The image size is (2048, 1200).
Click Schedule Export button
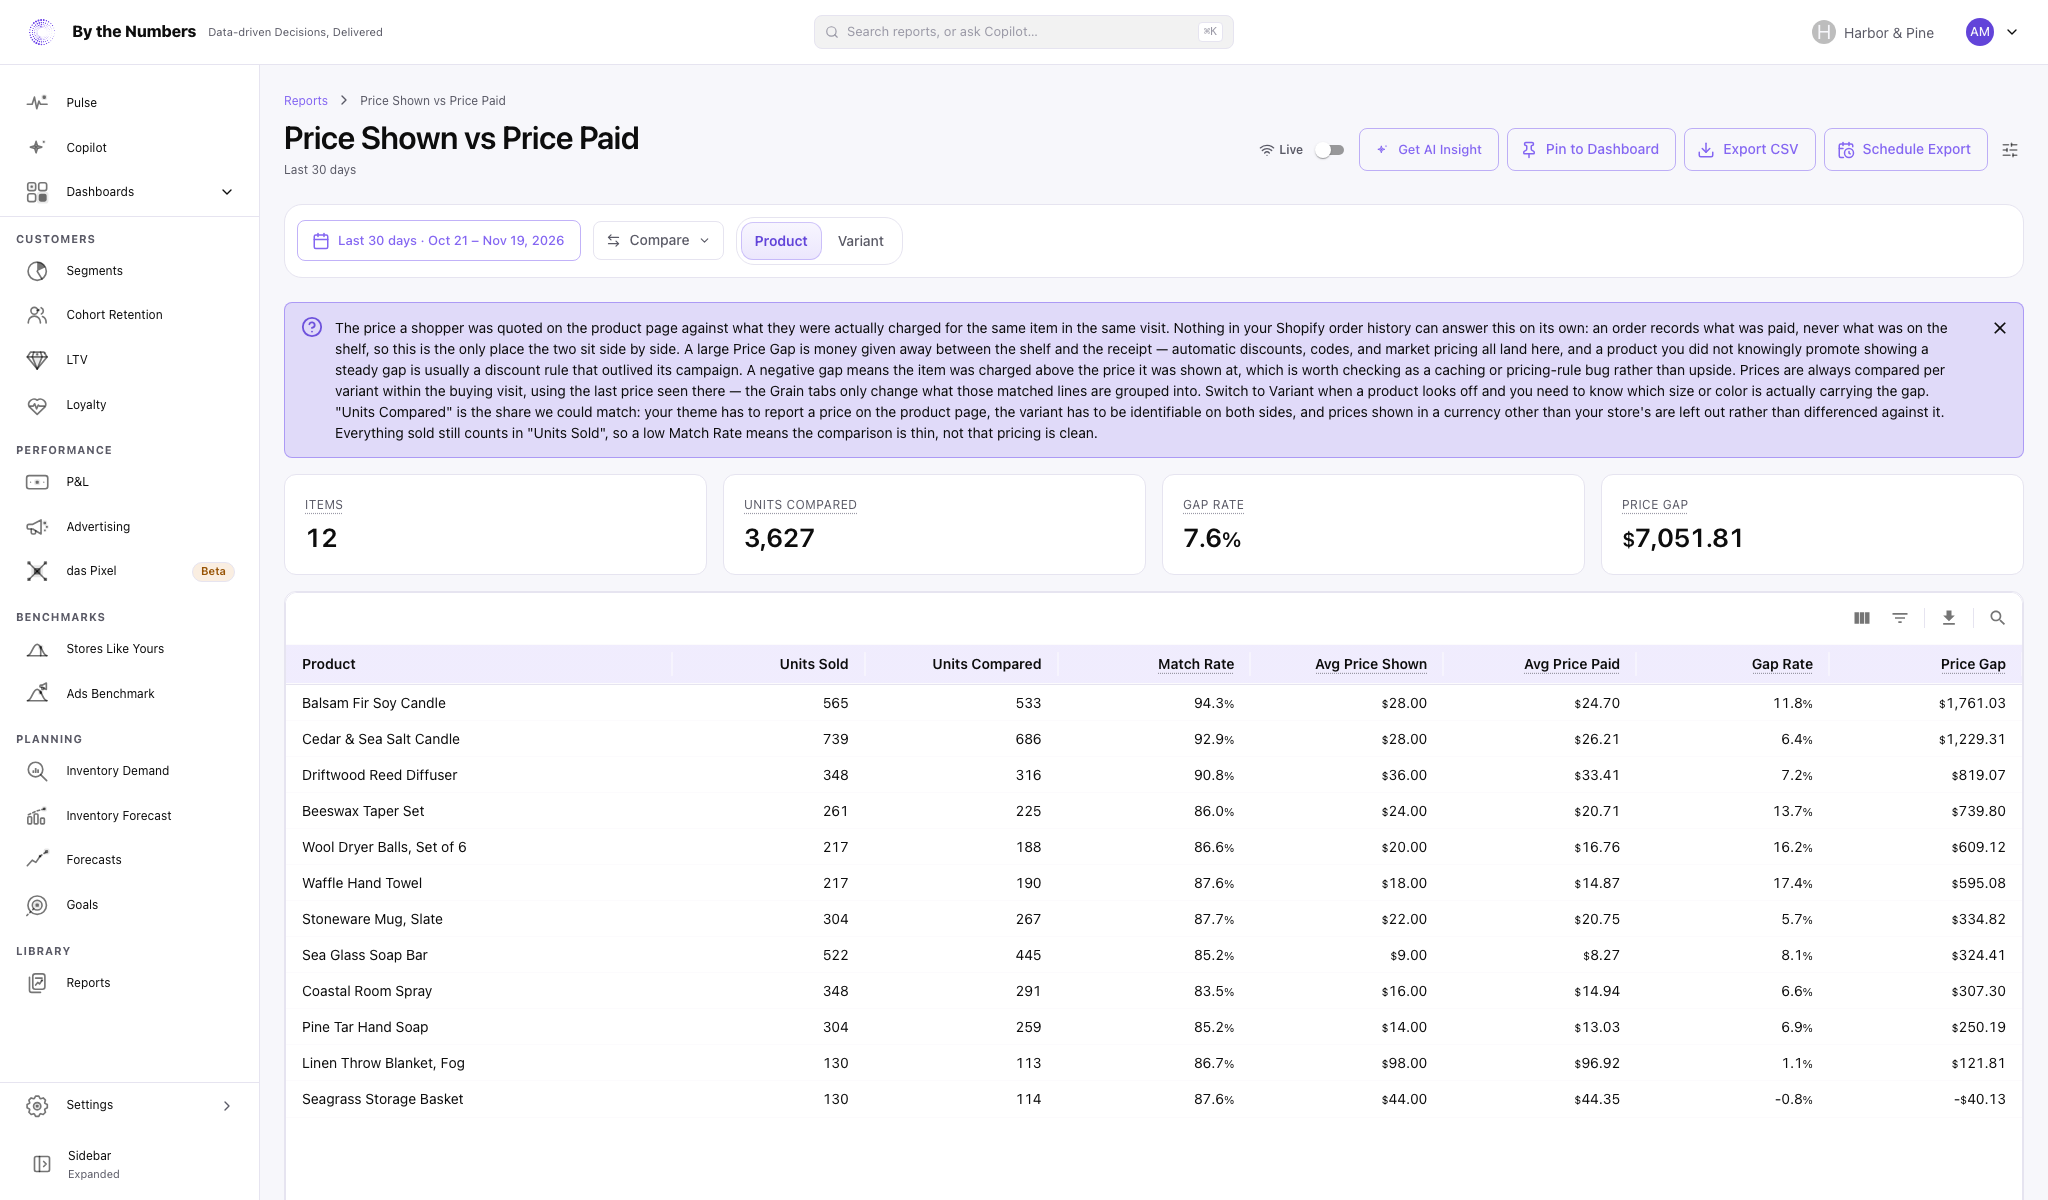tap(1906, 150)
